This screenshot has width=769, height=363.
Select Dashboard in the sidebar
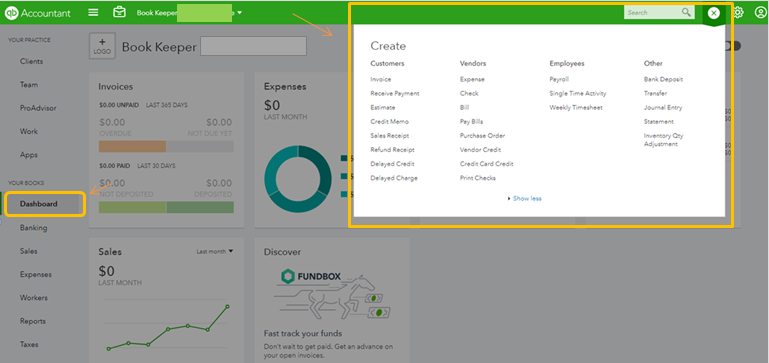click(x=39, y=204)
